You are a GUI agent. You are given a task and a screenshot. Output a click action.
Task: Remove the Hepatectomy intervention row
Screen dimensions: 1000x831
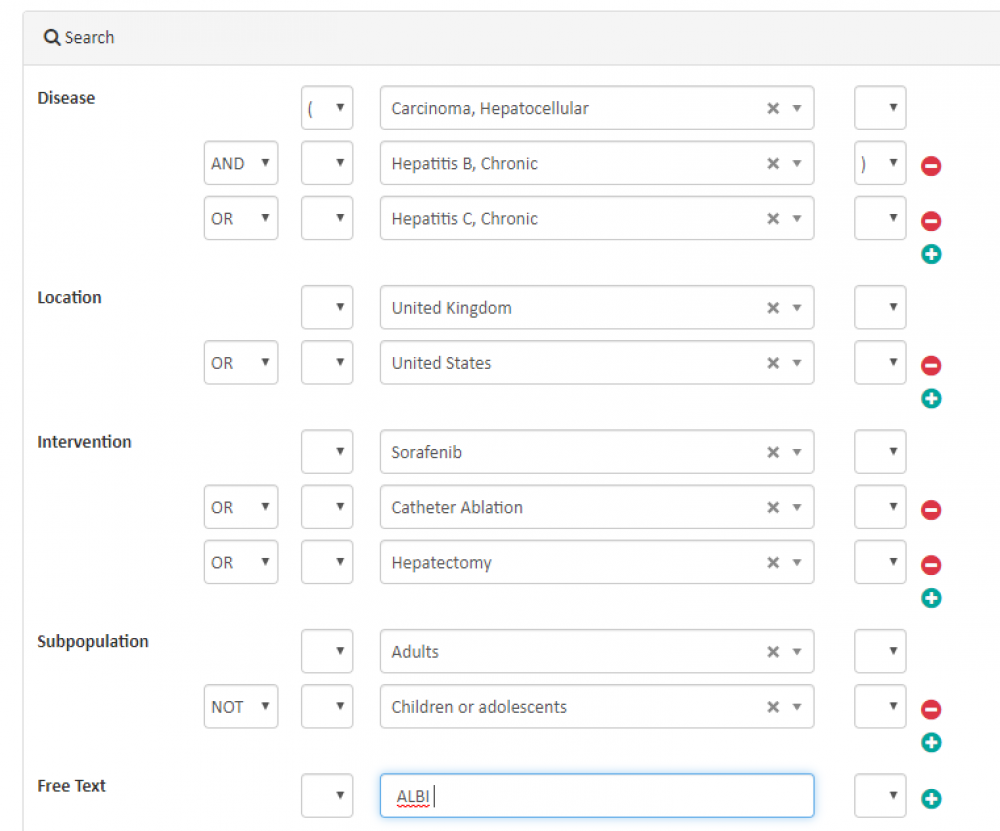(x=931, y=565)
